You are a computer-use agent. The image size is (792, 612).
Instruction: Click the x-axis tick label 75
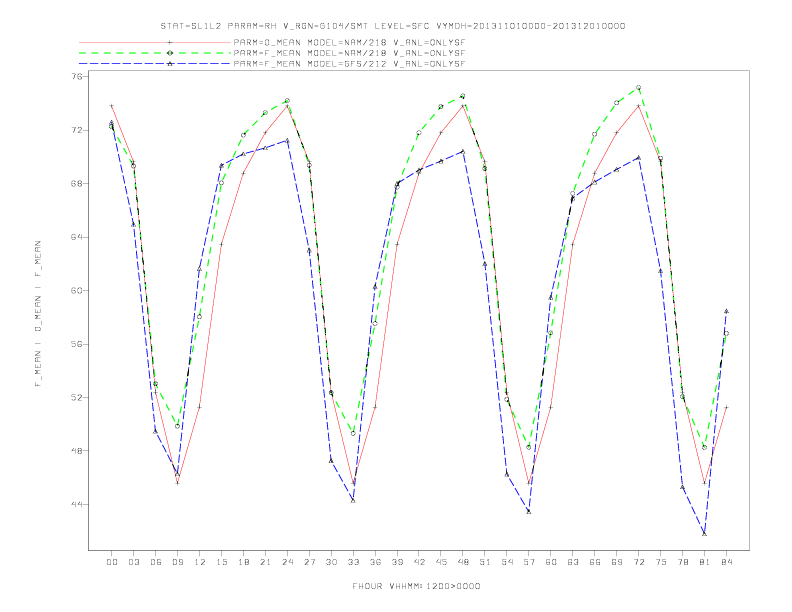click(x=661, y=562)
